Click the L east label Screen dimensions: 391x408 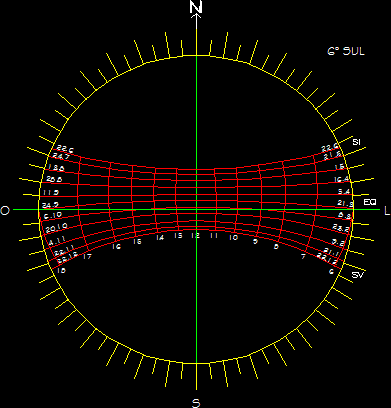pos(387,211)
